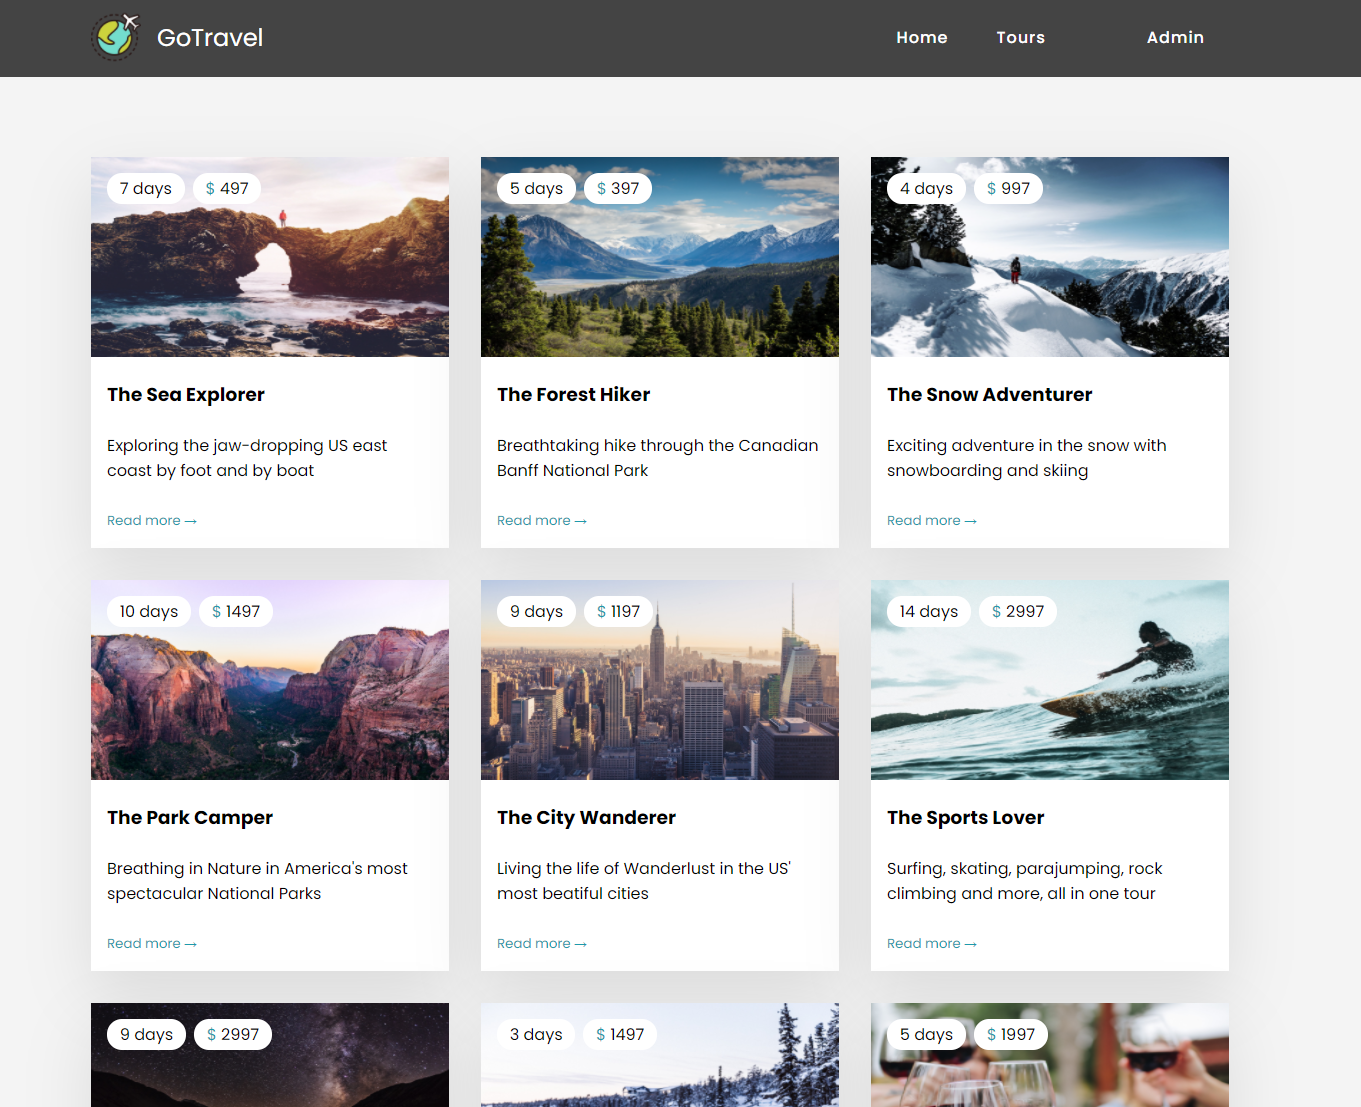Click the $ 997 price badge

pyautogui.click(x=1008, y=188)
